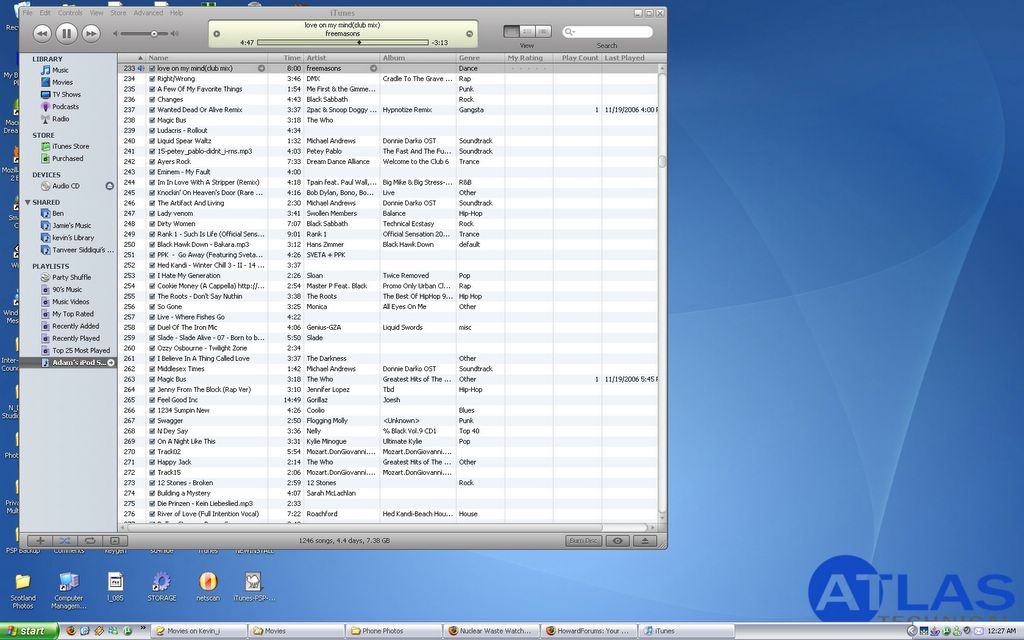Open the Advanced menu
Viewport: 1024px width, 640px height.
click(148, 12)
